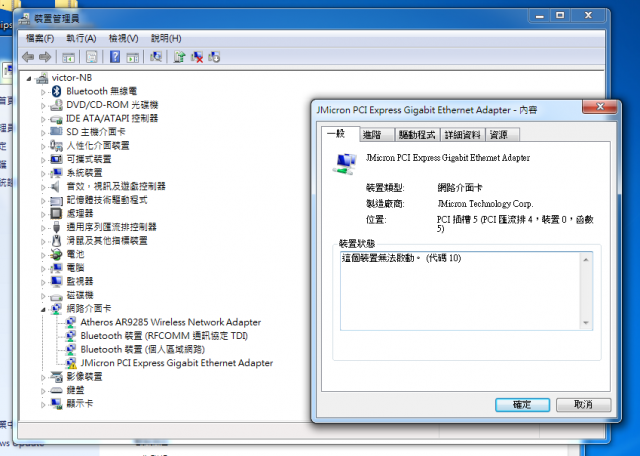Open the 執行(A) menu
Viewport: 640px width, 456px height.
pyautogui.click(x=81, y=38)
